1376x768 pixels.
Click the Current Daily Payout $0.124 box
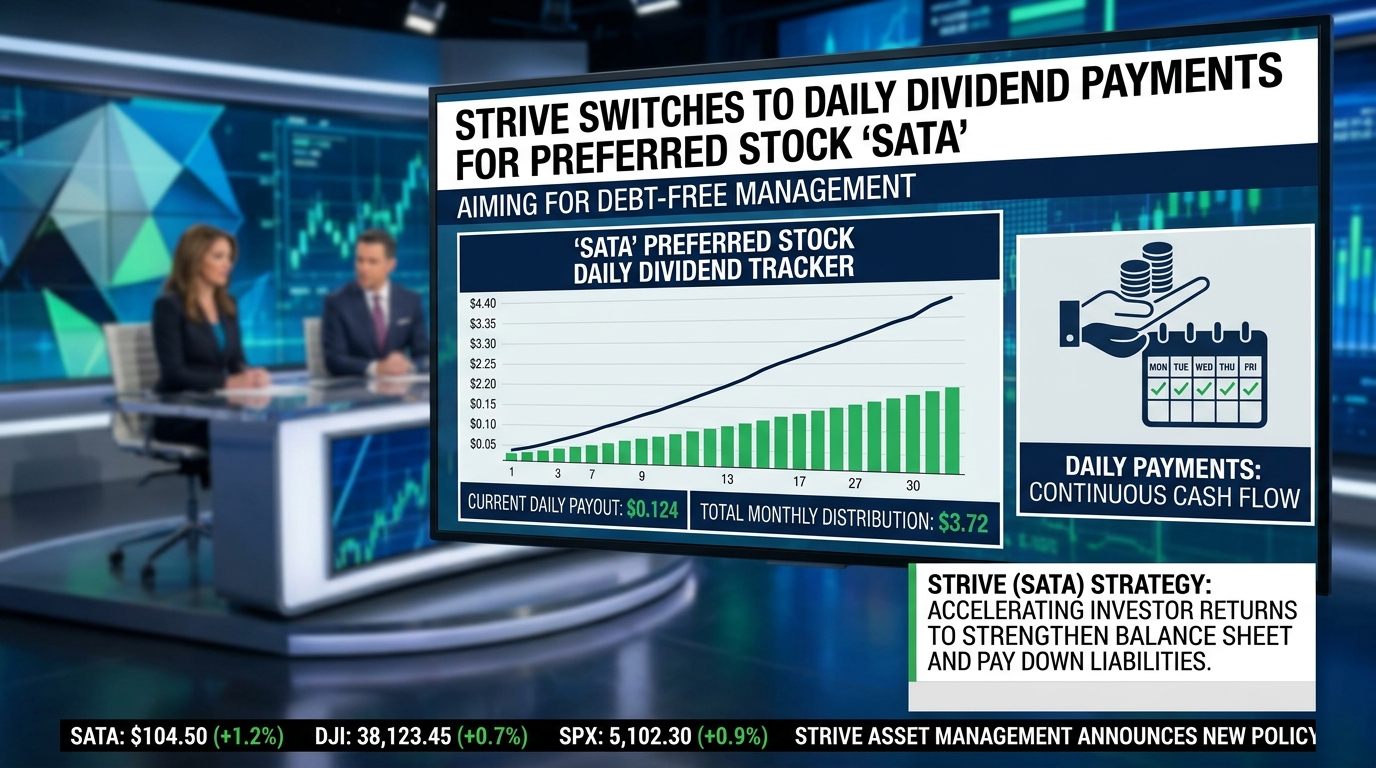pos(573,507)
